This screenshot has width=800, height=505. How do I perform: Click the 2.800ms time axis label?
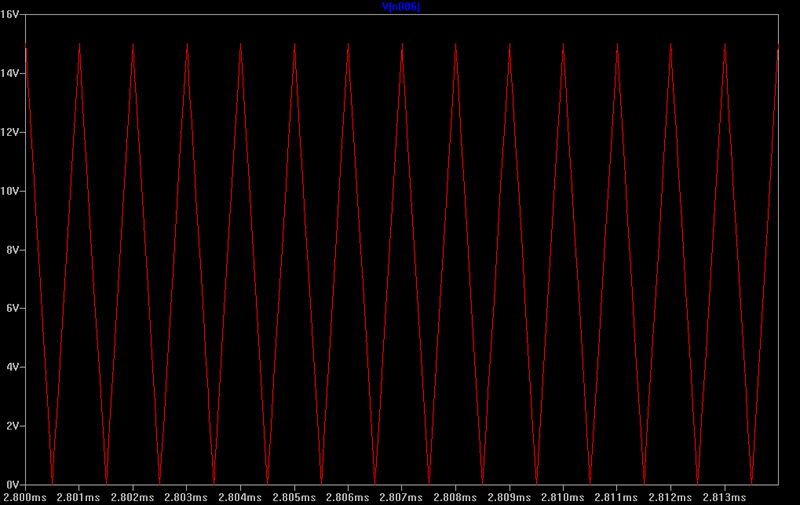(x=25, y=497)
